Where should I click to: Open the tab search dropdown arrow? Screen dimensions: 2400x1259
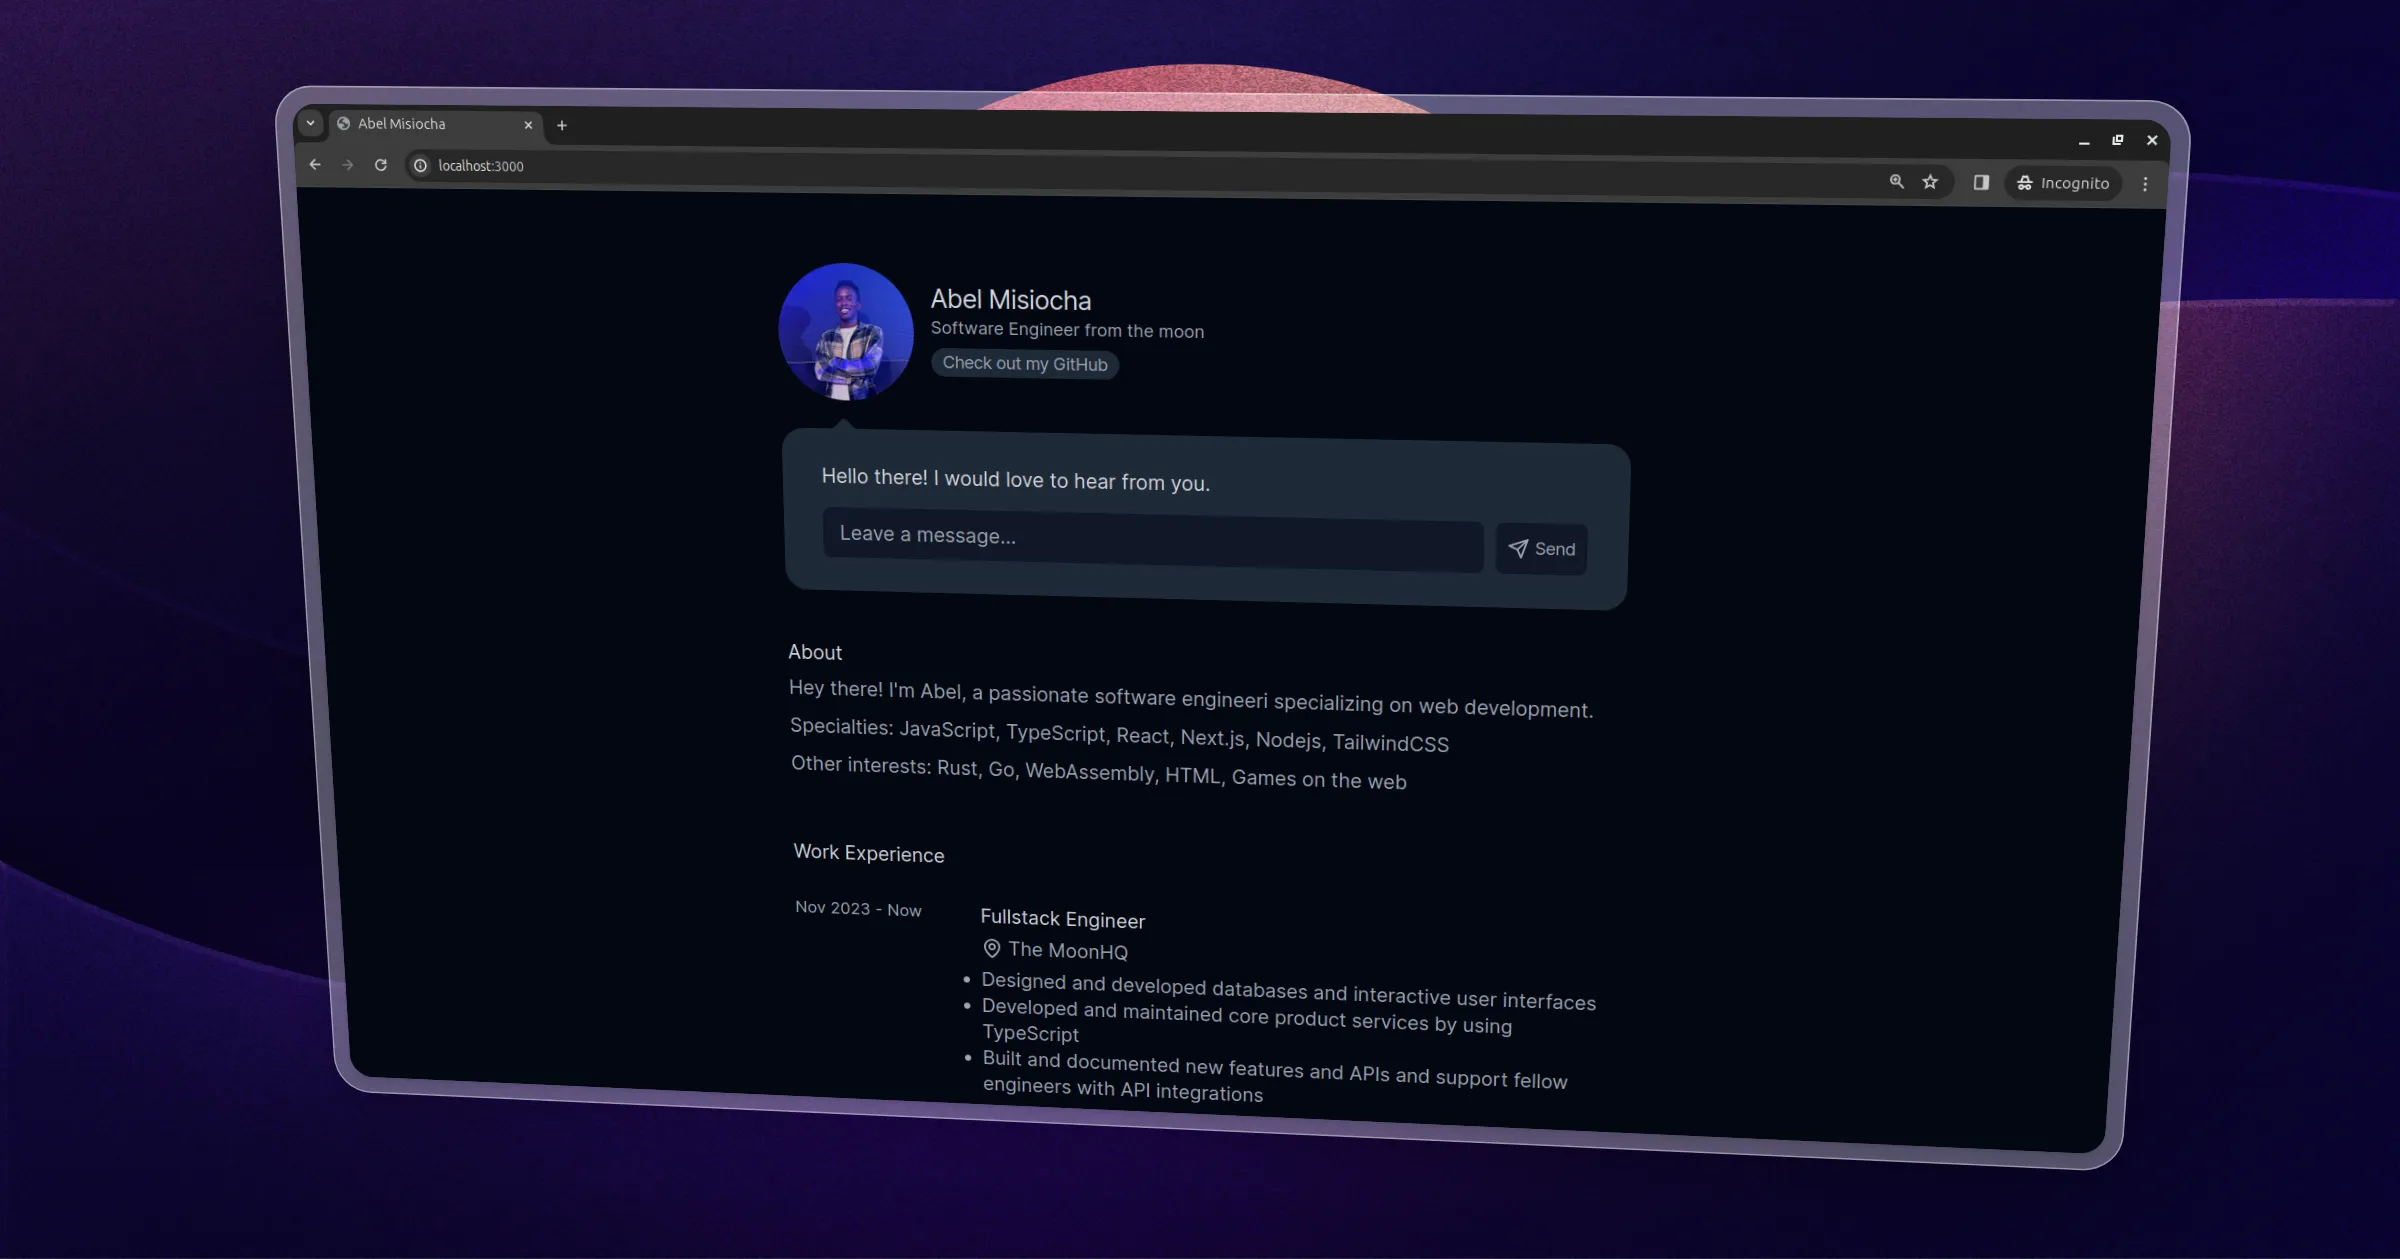click(x=310, y=123)
